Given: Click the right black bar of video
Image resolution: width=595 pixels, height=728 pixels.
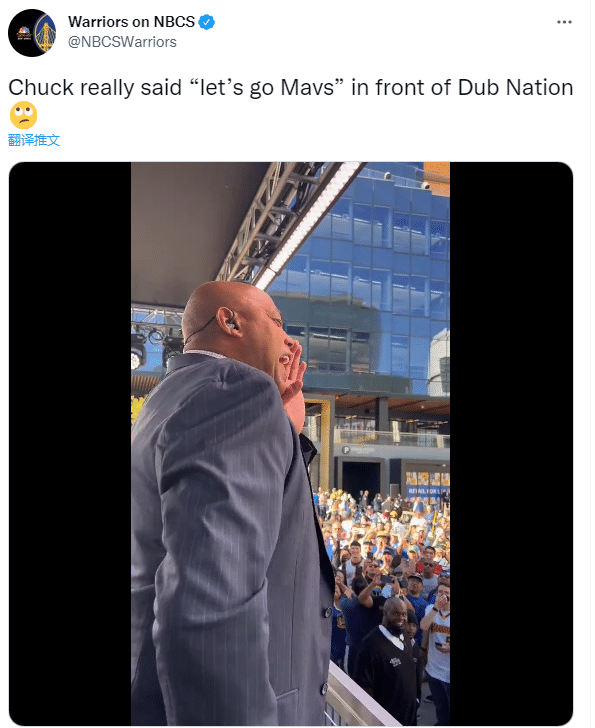Looking at the screenshot, I should tap(511, 443).
